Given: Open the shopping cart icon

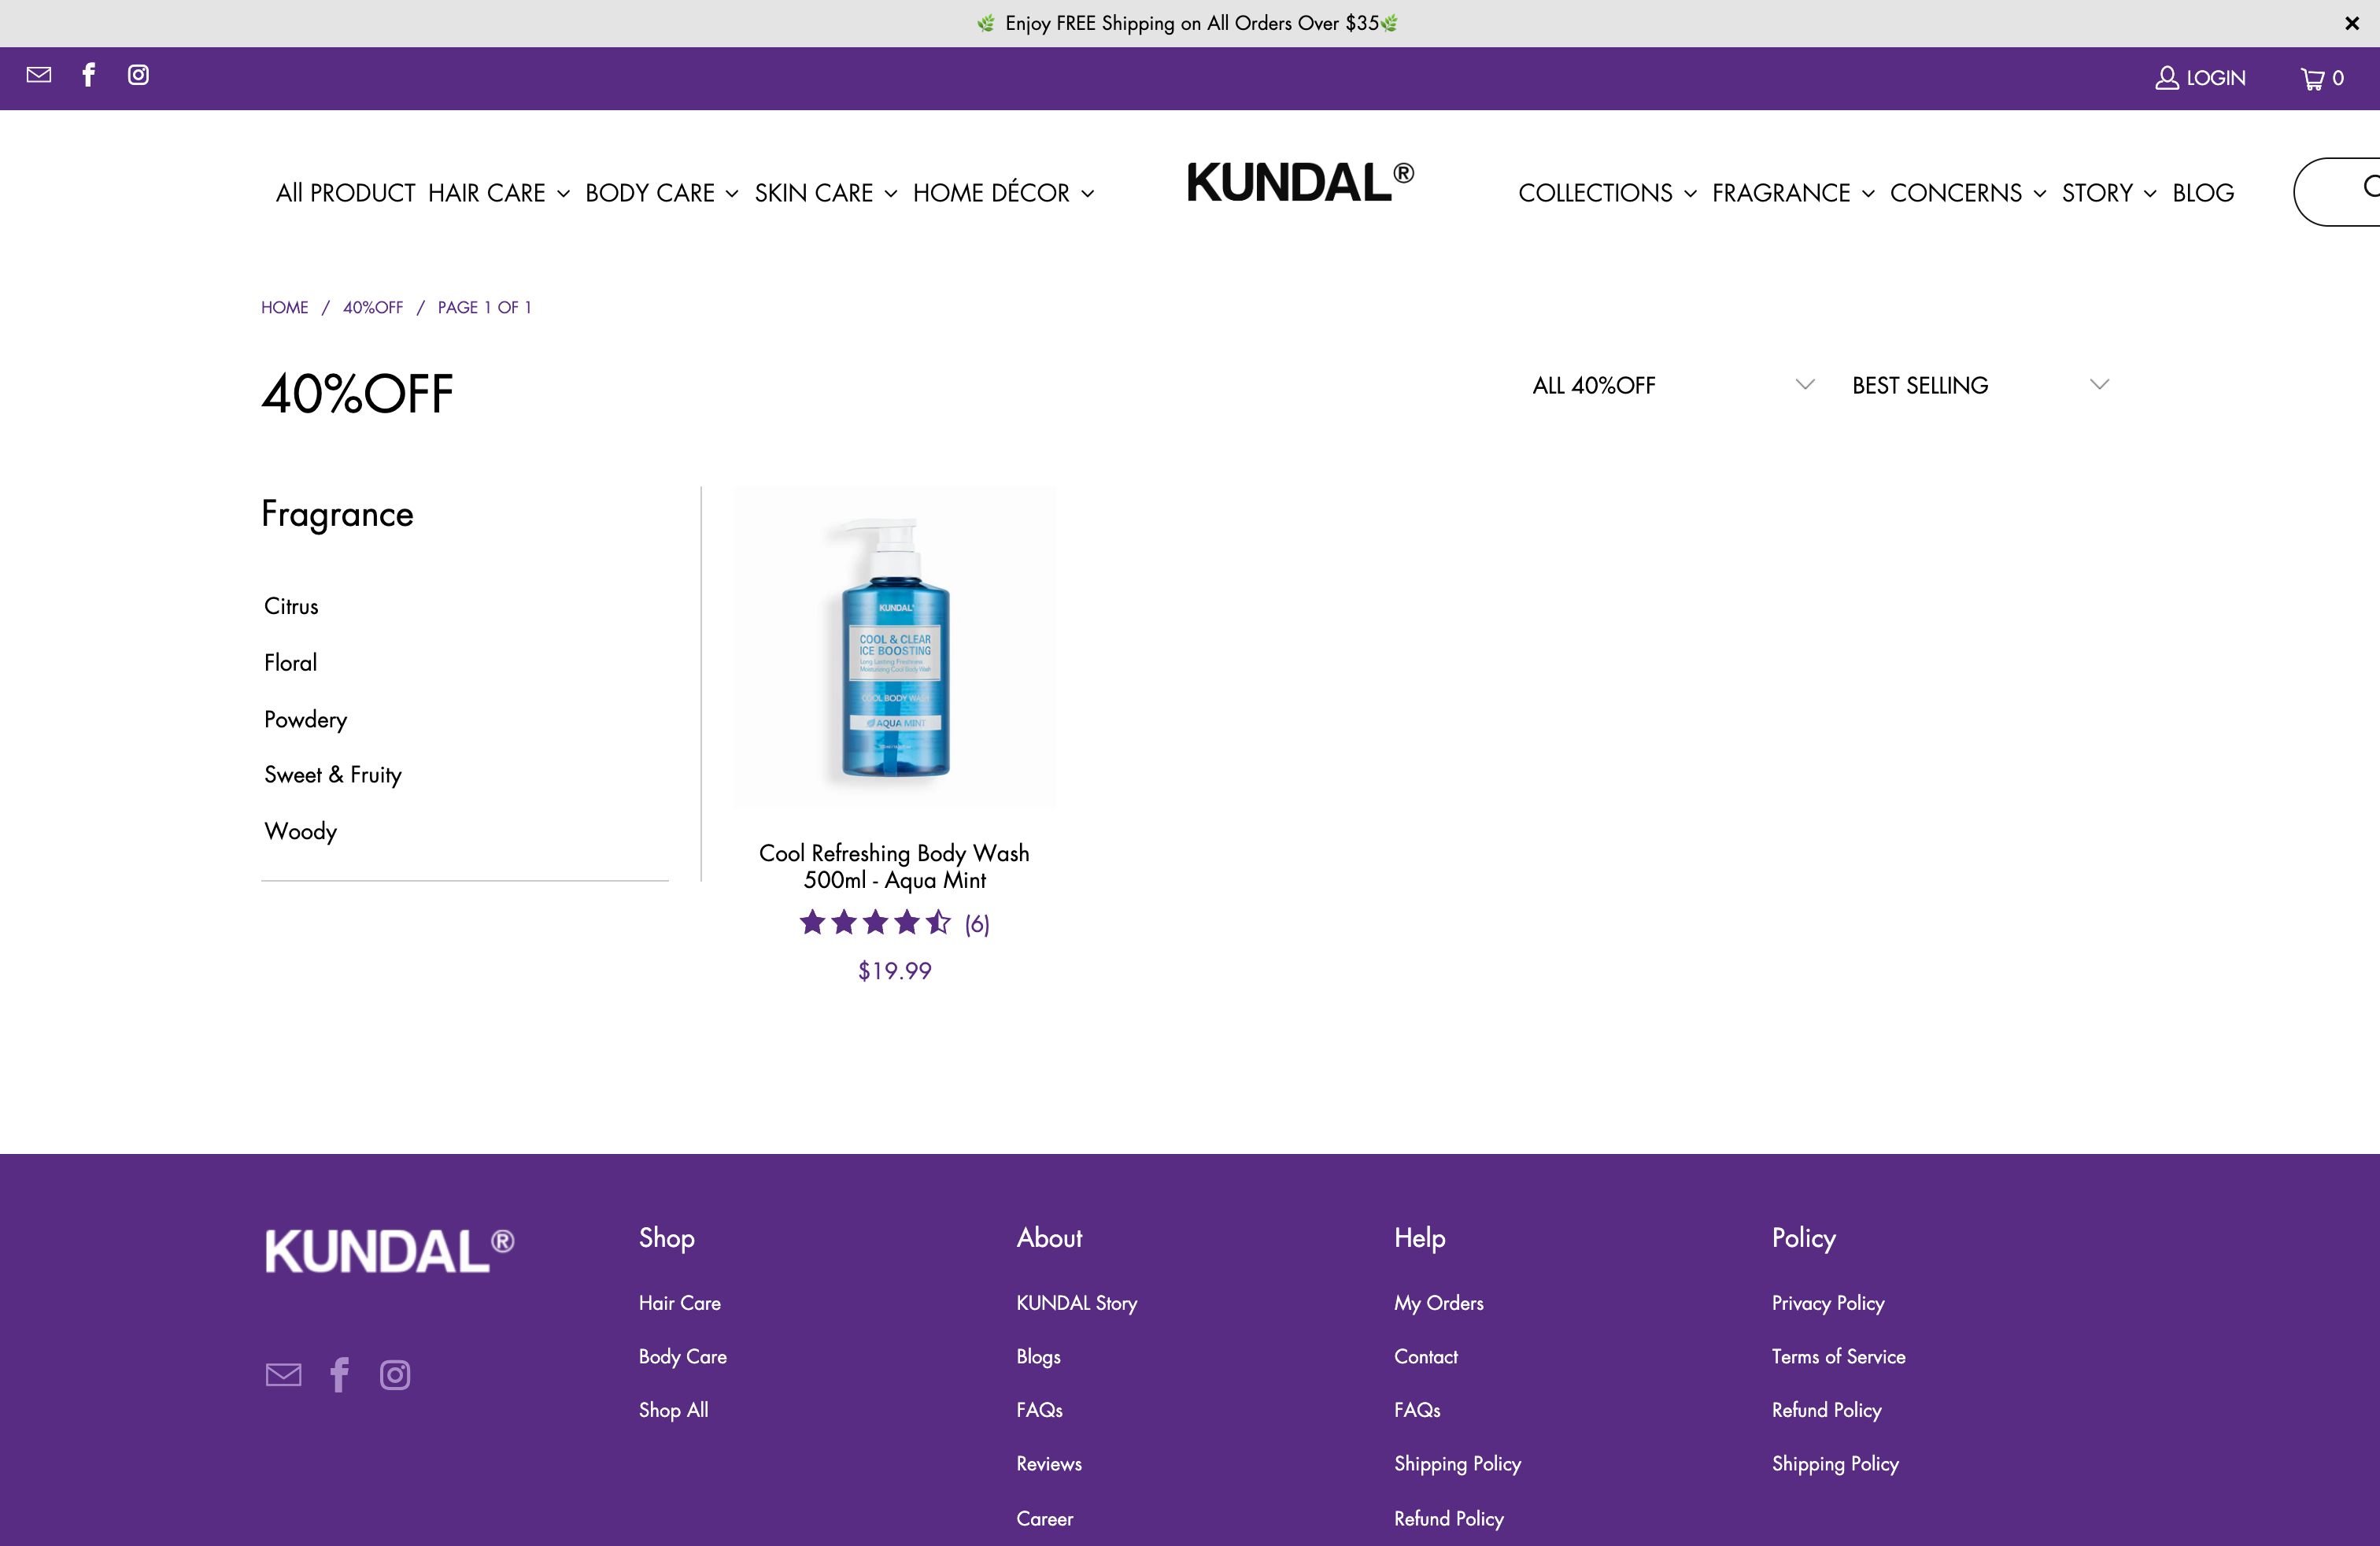Looking at the screenshot, I should 2322,78.
